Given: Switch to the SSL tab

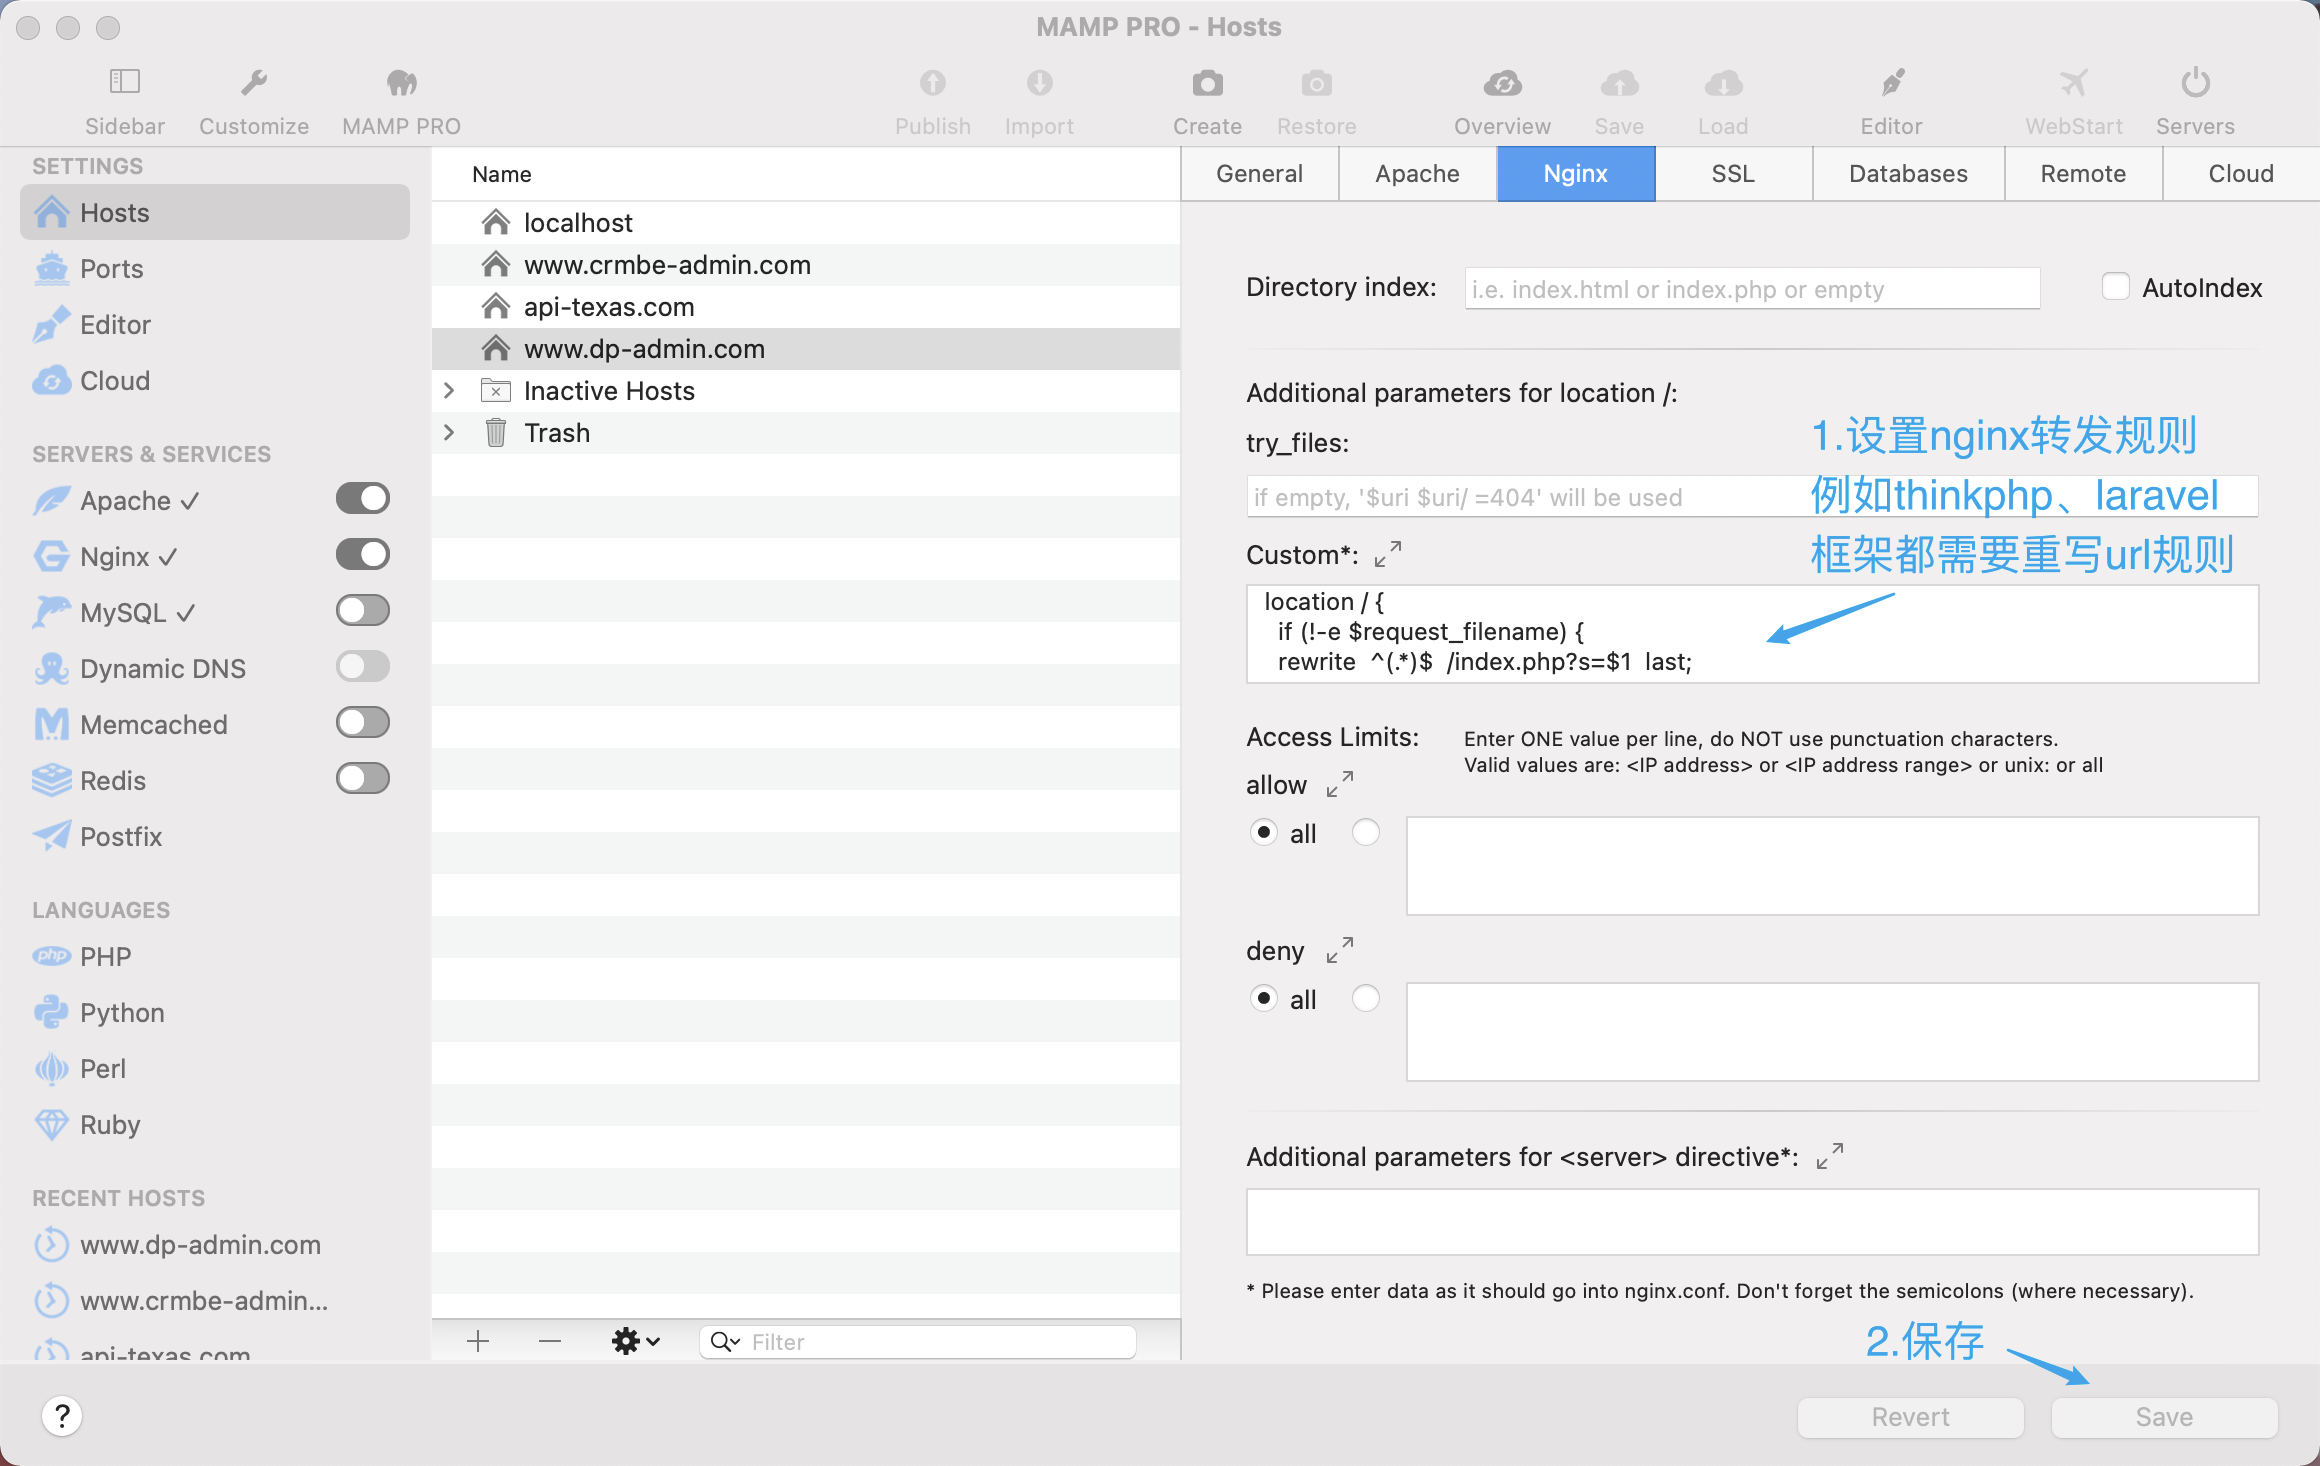Looking at the screenshot, I should point(1733,174).
